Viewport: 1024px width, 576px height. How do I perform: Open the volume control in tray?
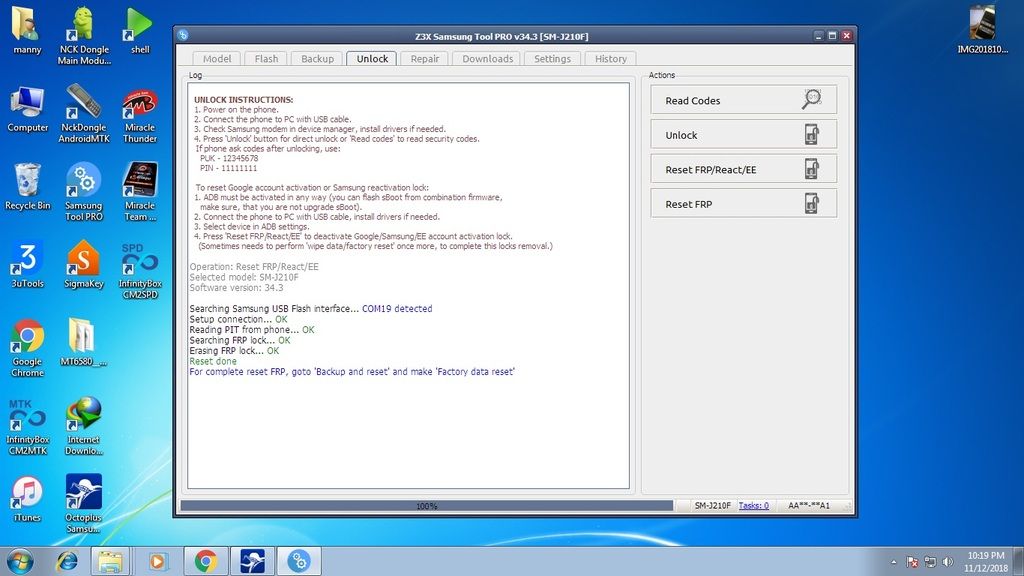pos(948,562)
